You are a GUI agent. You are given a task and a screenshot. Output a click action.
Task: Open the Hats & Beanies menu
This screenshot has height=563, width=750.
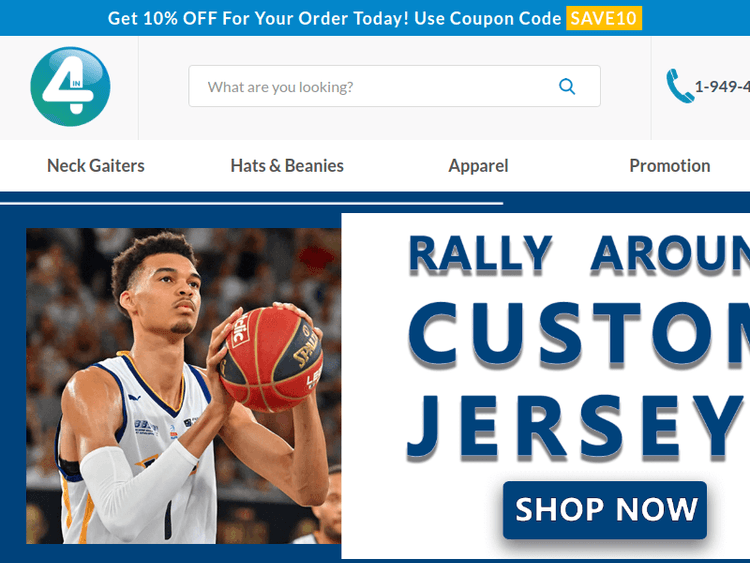287,166
